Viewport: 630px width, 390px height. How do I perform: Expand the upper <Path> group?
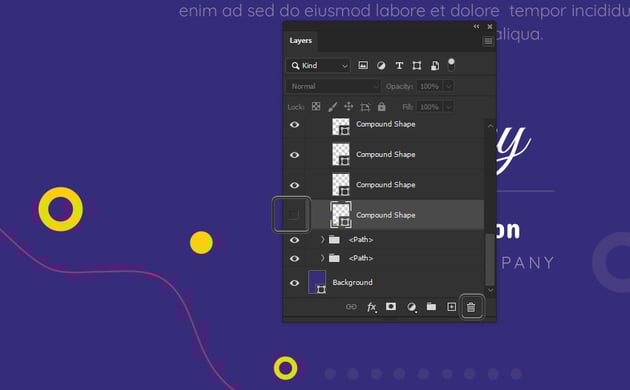(322, 239)
